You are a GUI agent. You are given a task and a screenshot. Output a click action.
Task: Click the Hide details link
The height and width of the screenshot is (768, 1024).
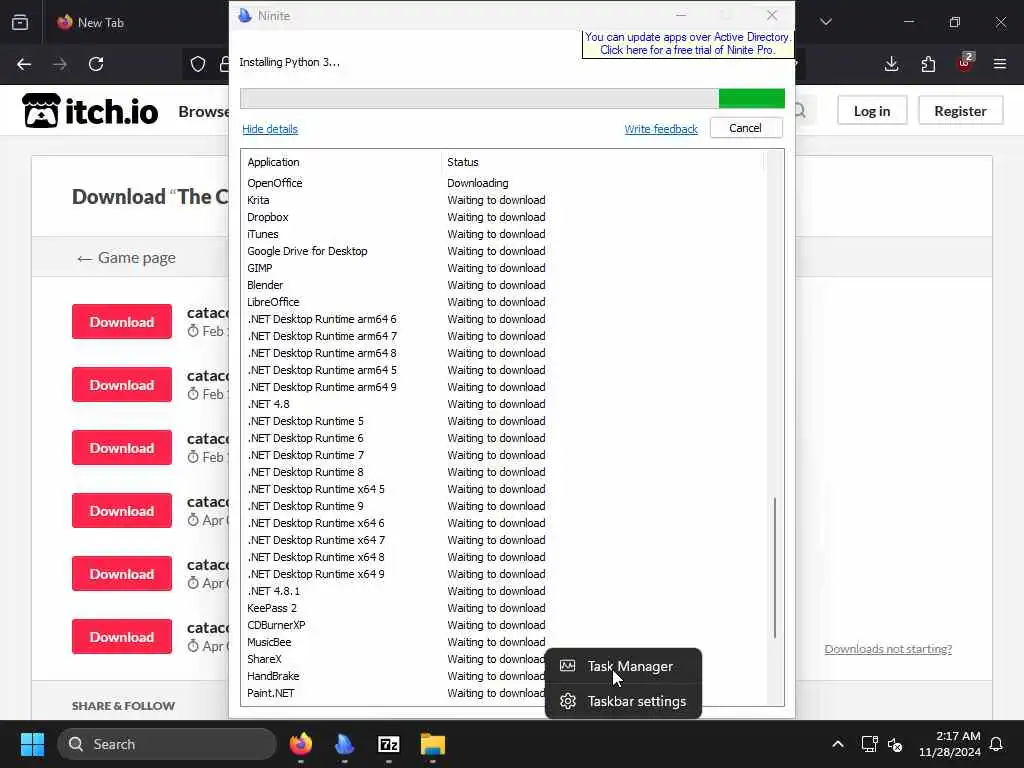(270, 129)
